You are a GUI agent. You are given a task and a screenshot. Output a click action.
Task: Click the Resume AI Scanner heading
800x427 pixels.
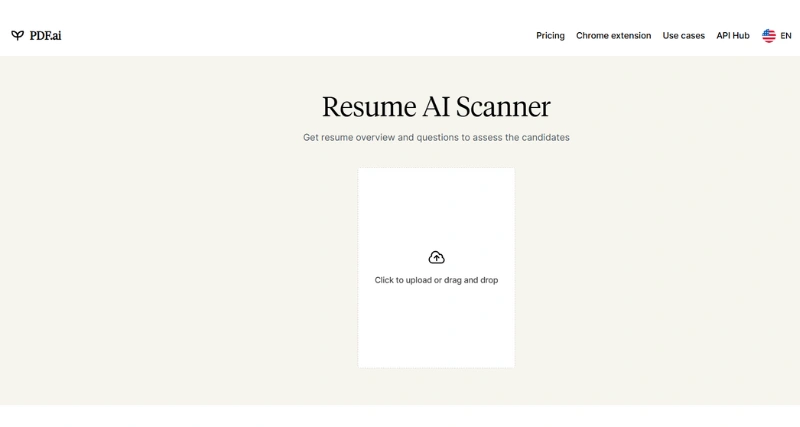click(436, 106)
